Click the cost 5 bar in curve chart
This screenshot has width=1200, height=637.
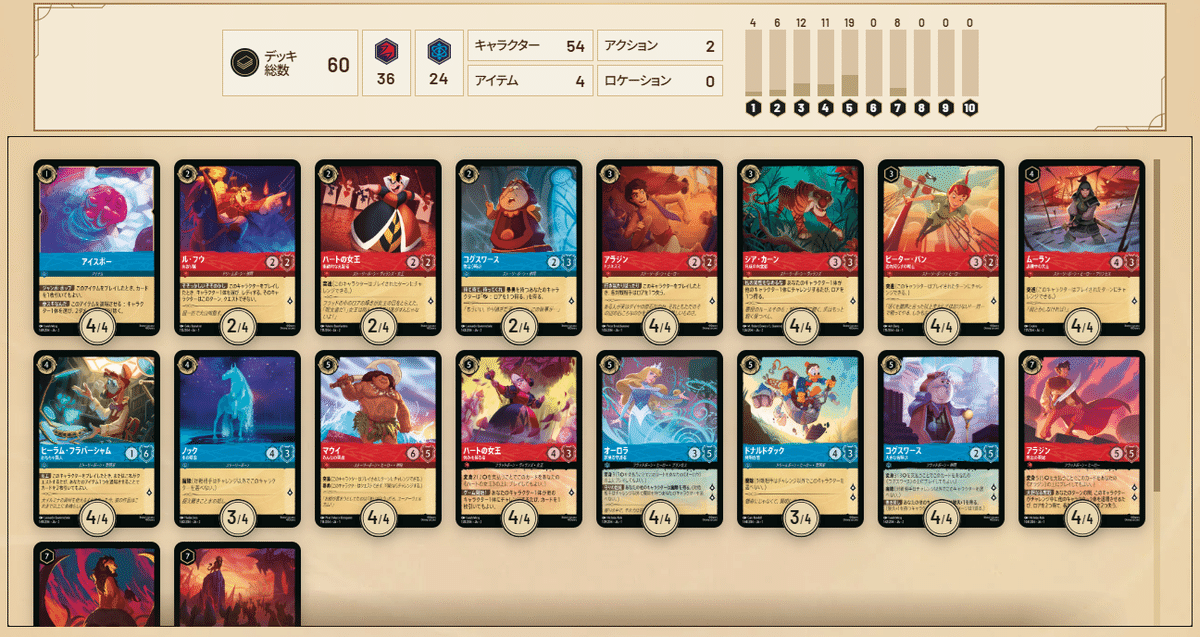point(850,63)
